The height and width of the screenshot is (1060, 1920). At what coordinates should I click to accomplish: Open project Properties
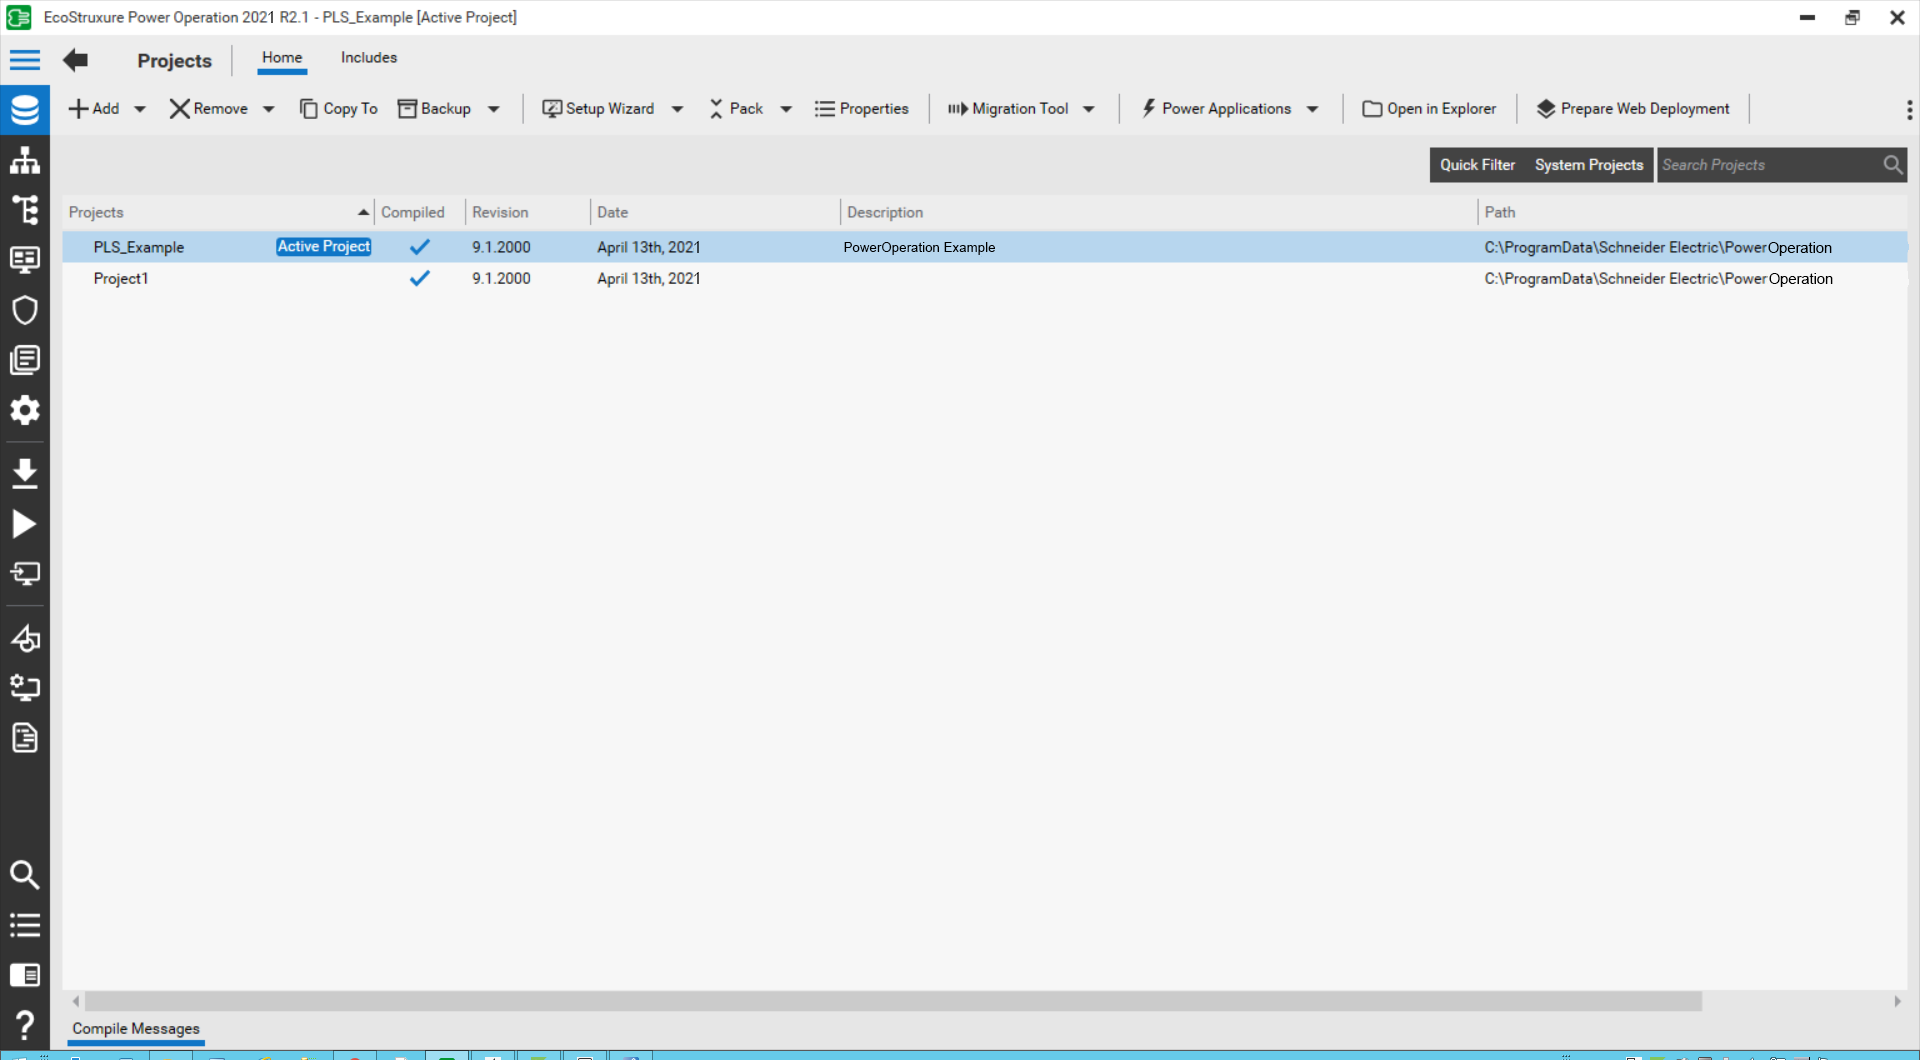point(862,109)
